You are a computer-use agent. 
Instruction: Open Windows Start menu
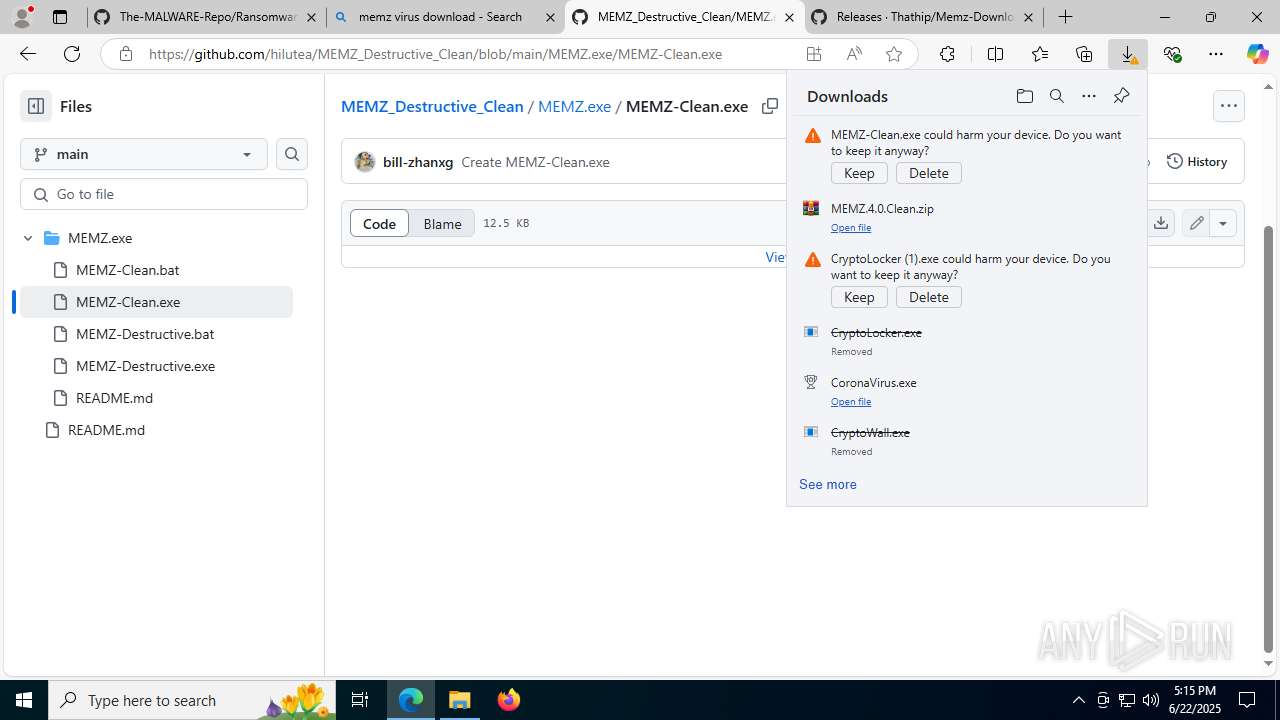24,700
